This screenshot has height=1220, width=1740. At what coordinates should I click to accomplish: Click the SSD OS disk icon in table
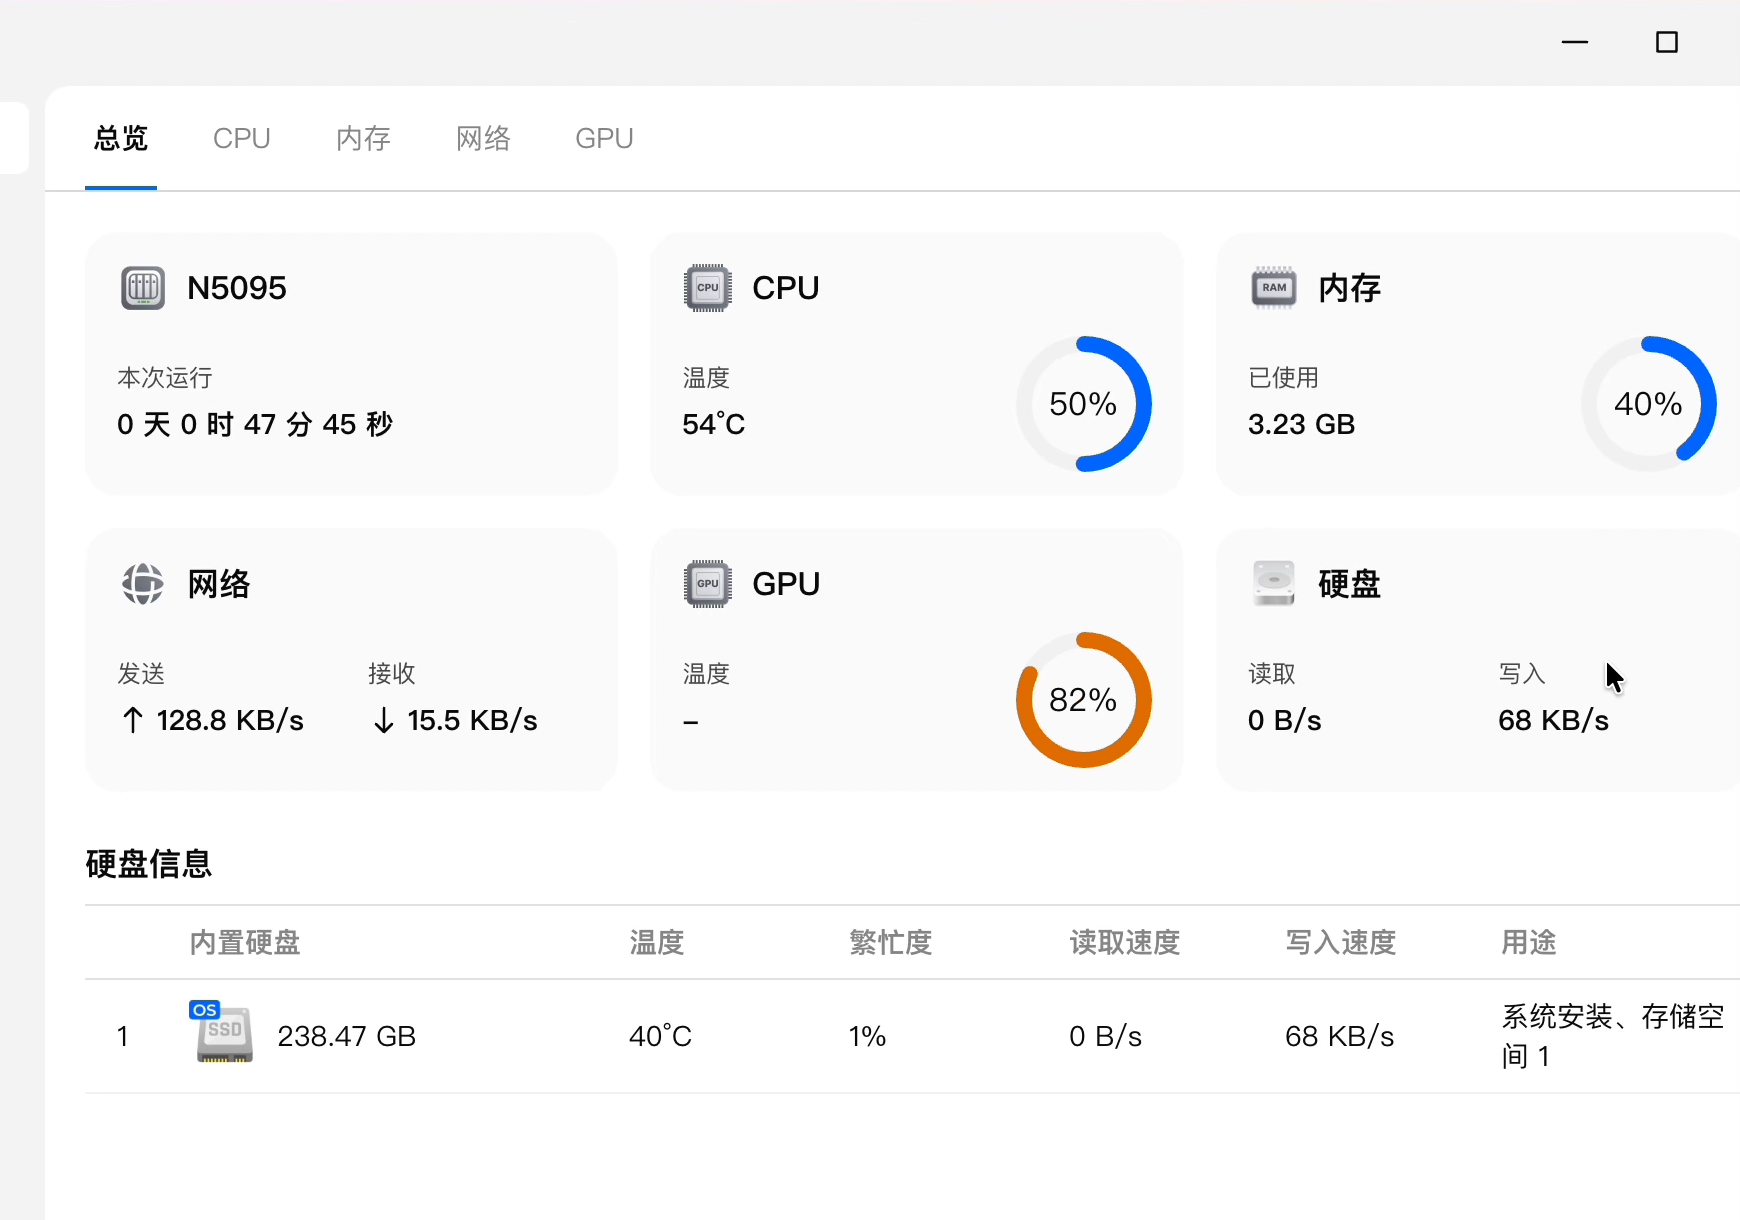[x=222, y=1032]
